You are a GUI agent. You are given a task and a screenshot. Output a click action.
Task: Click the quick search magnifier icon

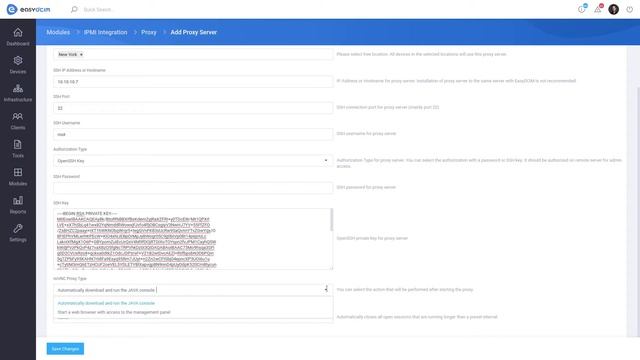point(74,9)
